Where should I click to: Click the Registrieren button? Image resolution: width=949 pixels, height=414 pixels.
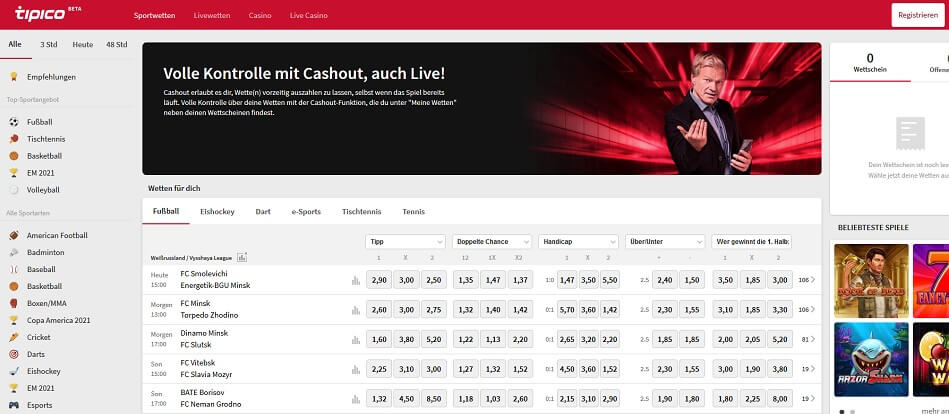coord(918,15)
